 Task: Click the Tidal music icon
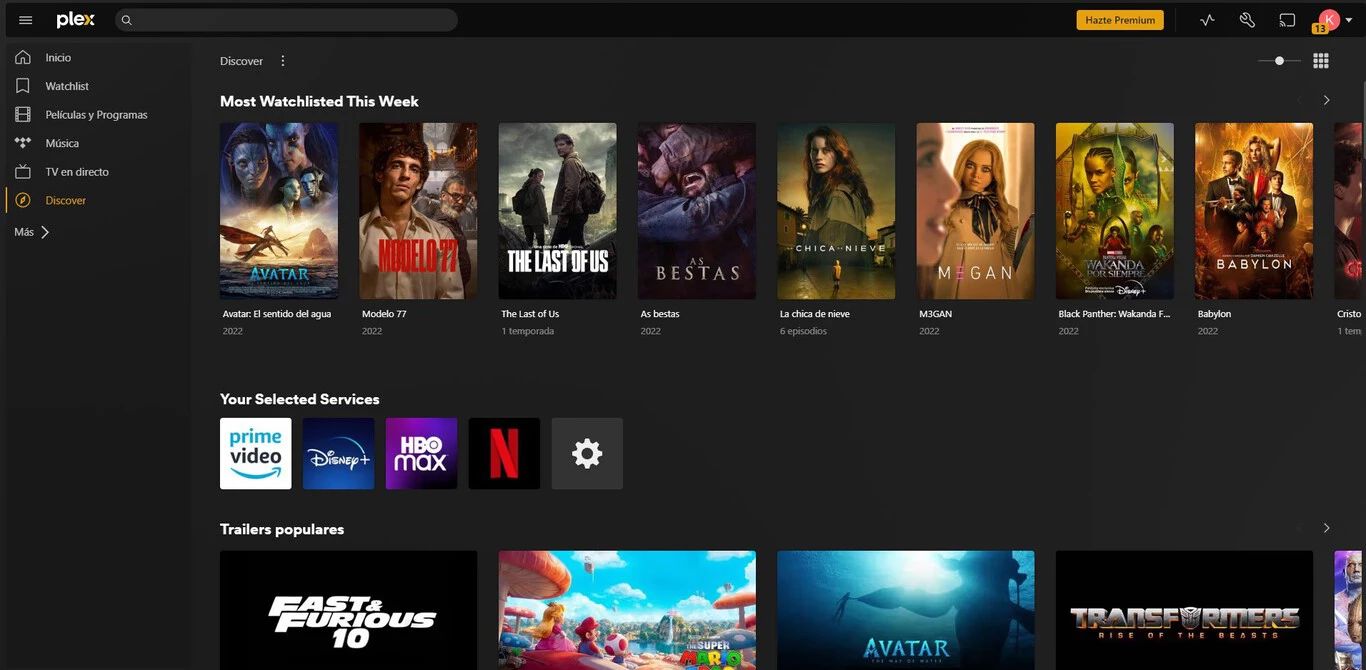pyautogui.click(x=23, y=143)
